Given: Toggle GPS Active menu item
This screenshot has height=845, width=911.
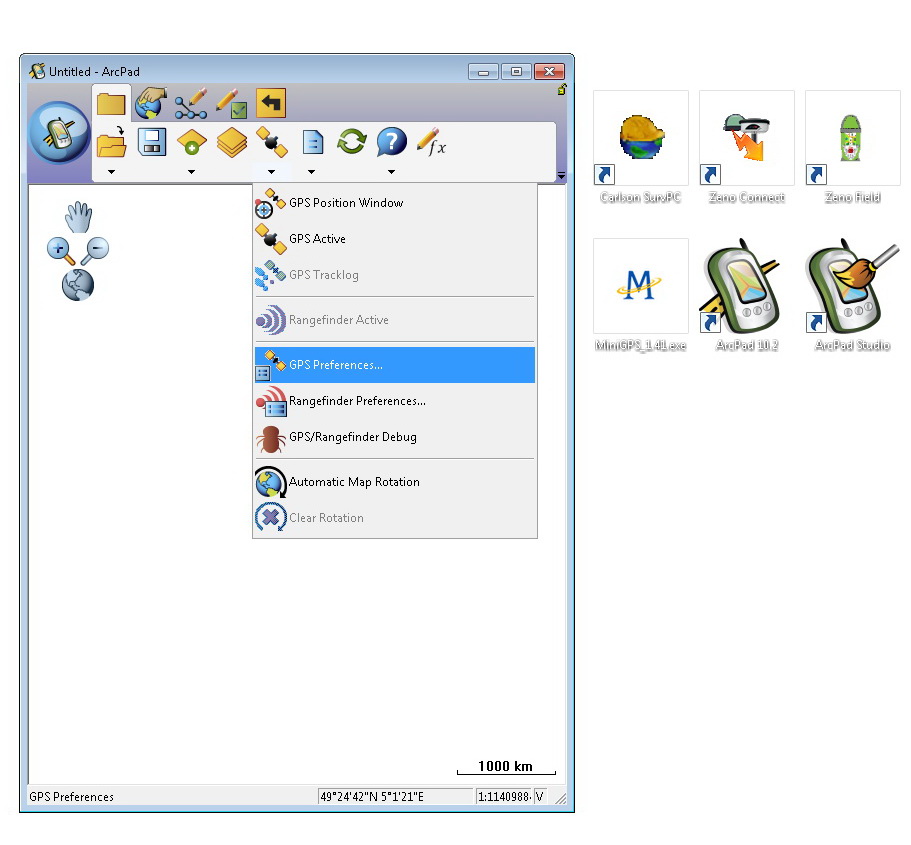Looking at the screenshot, I should [x=394, y=239].
